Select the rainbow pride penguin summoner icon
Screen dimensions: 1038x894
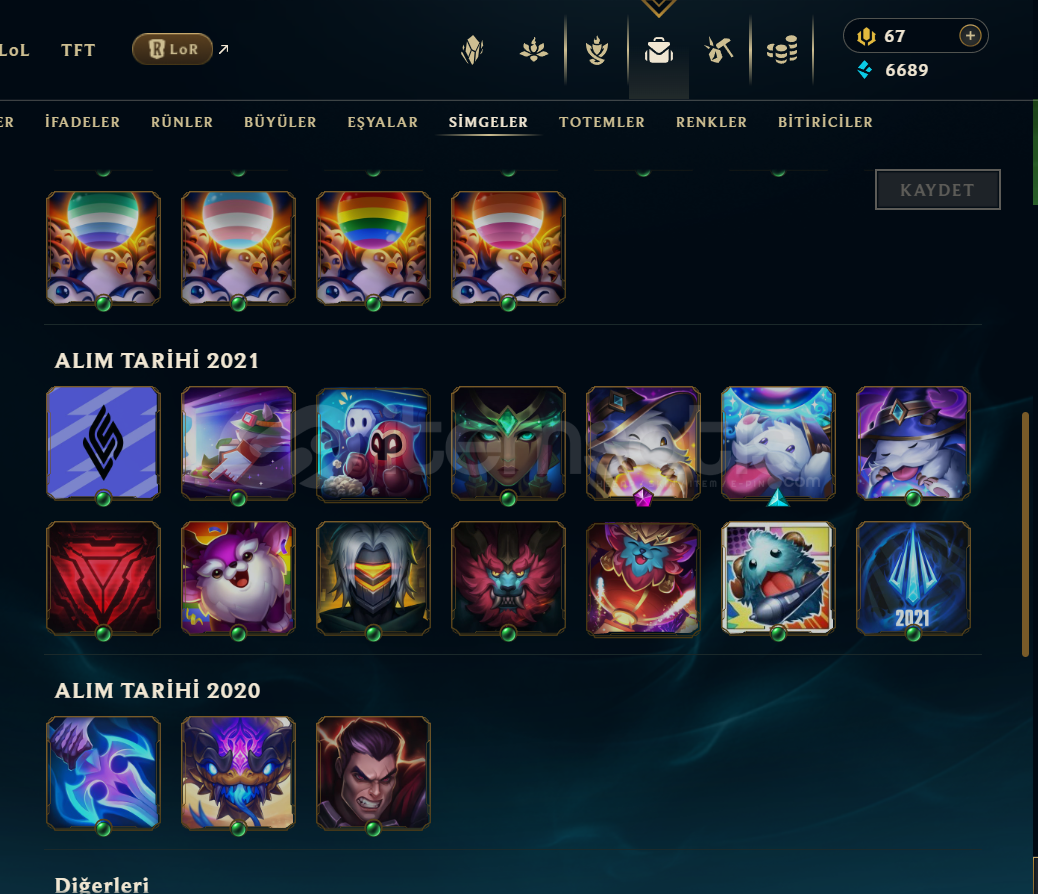373,248
